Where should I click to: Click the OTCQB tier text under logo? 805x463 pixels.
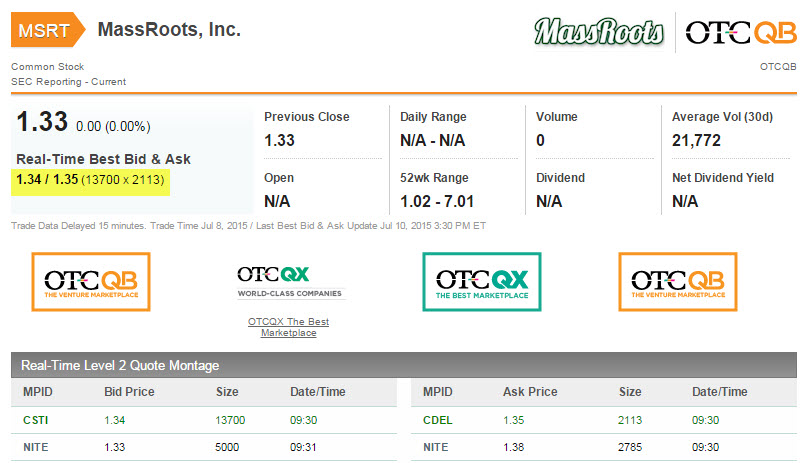[778, 67]
